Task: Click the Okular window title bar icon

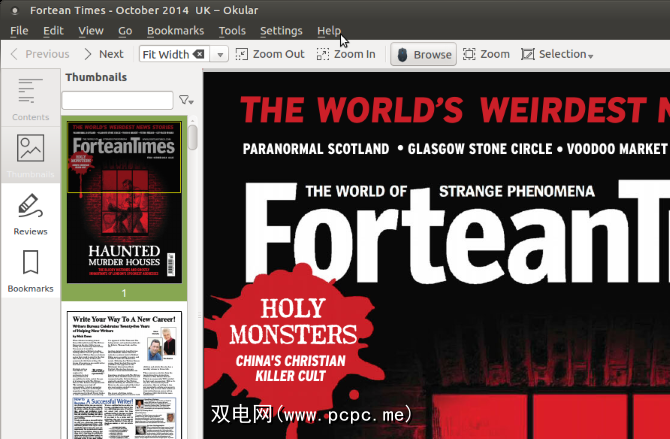Action: click(x=15, y=10)
